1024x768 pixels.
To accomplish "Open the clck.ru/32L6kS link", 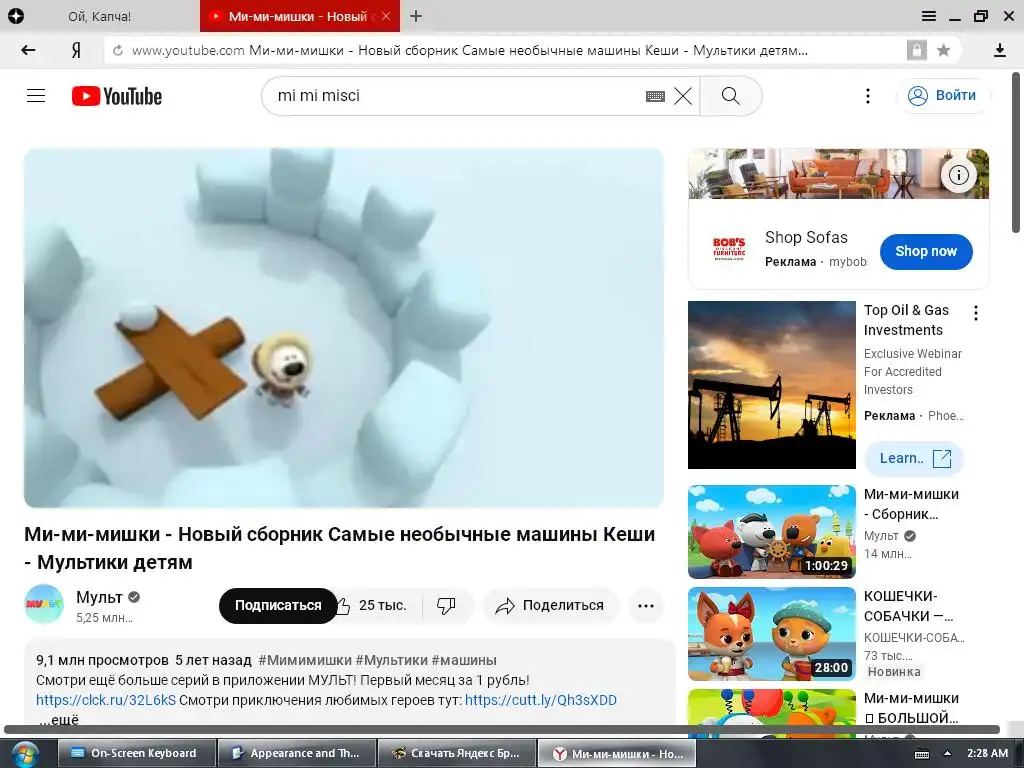I will (x=106, y=700).
